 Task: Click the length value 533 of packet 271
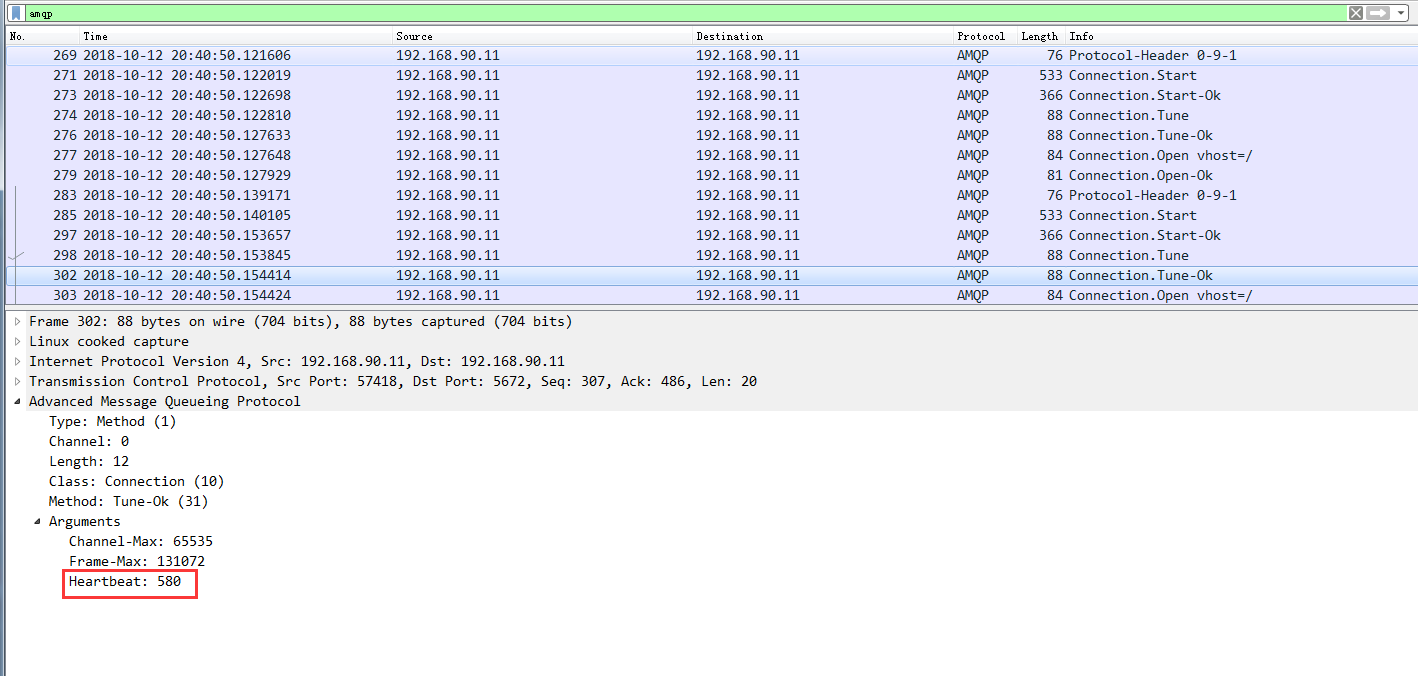click(1049, 75)
